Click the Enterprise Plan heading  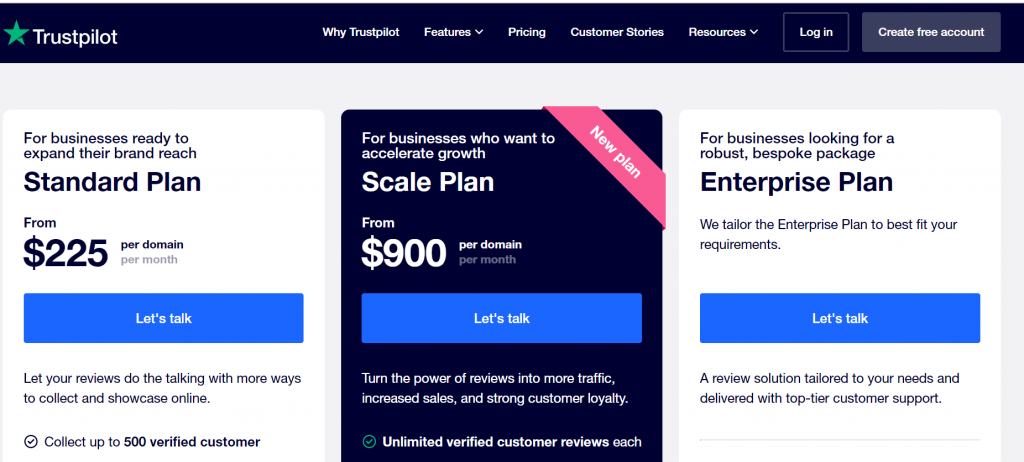[796, 182]
